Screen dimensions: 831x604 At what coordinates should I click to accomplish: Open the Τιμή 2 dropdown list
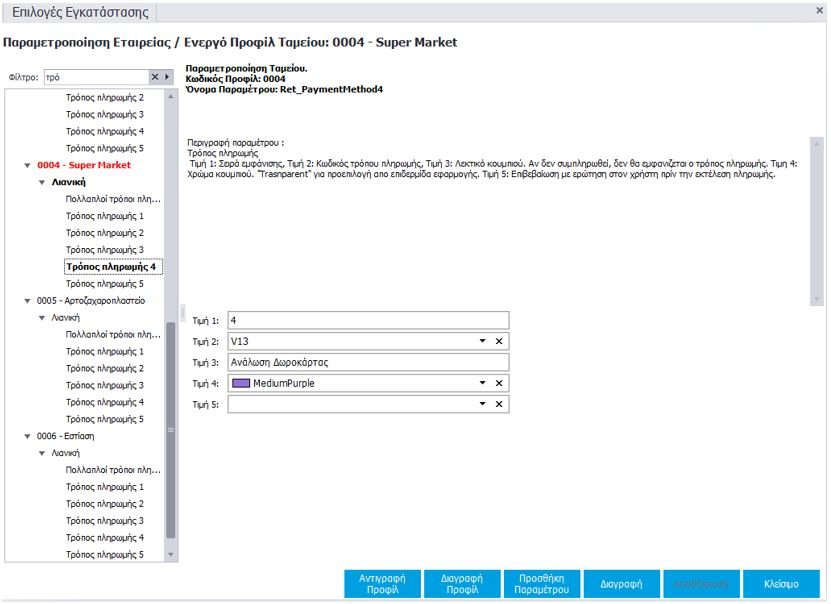(482, 341)
